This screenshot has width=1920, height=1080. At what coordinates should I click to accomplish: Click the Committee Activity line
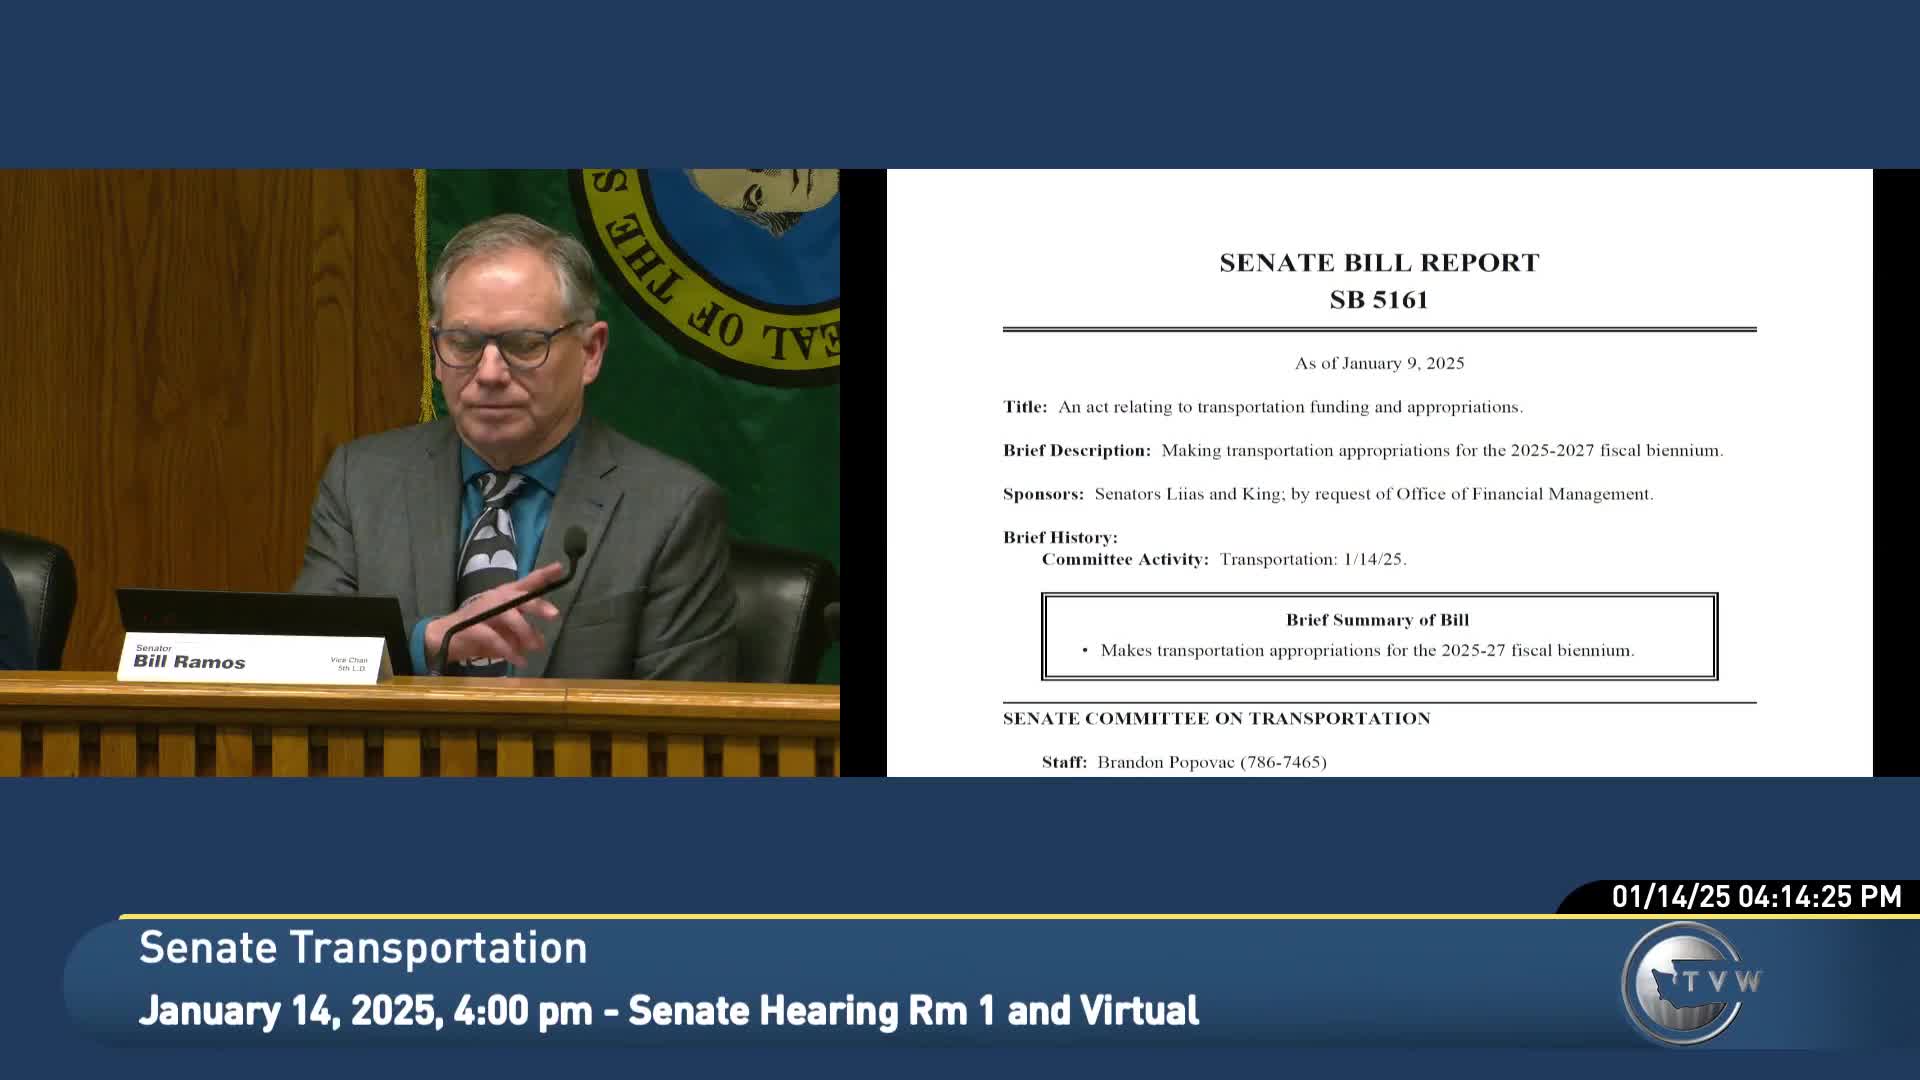pyautogui.click(x=1224, y=560)
